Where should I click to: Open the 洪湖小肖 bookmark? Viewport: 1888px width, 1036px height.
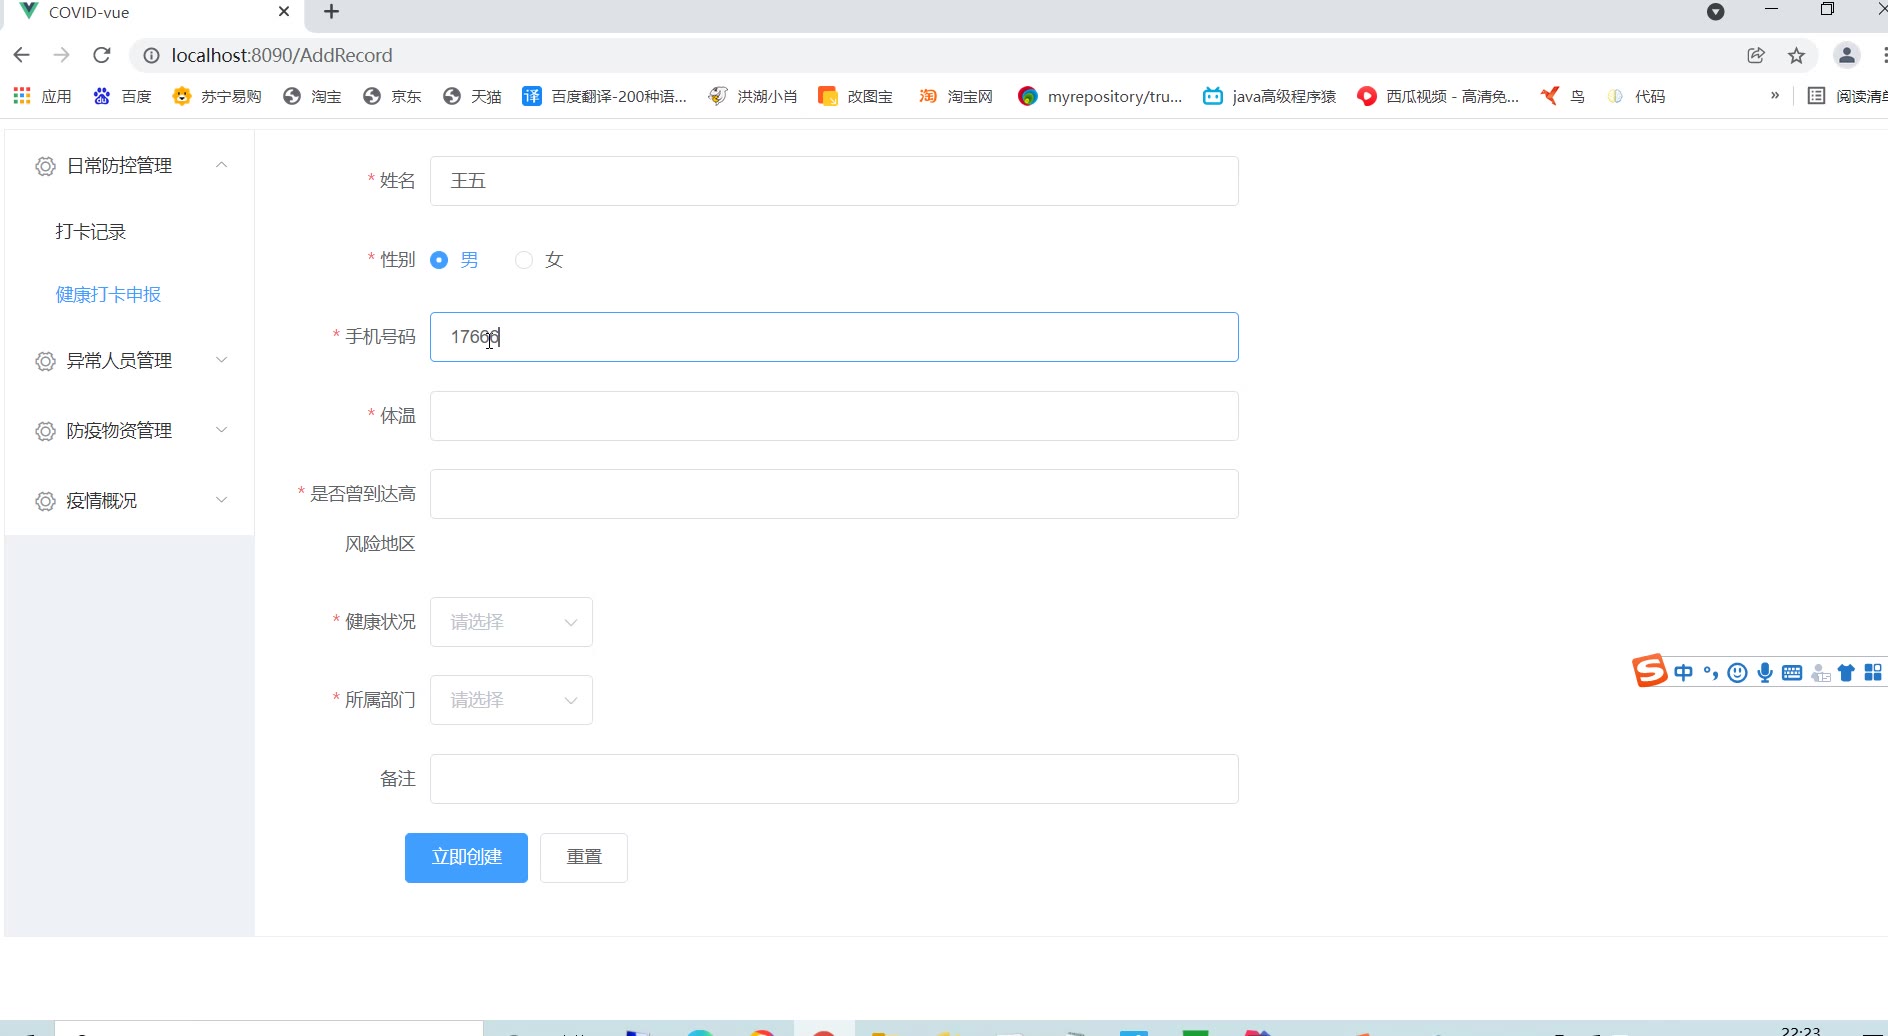(x=753, y=96)
